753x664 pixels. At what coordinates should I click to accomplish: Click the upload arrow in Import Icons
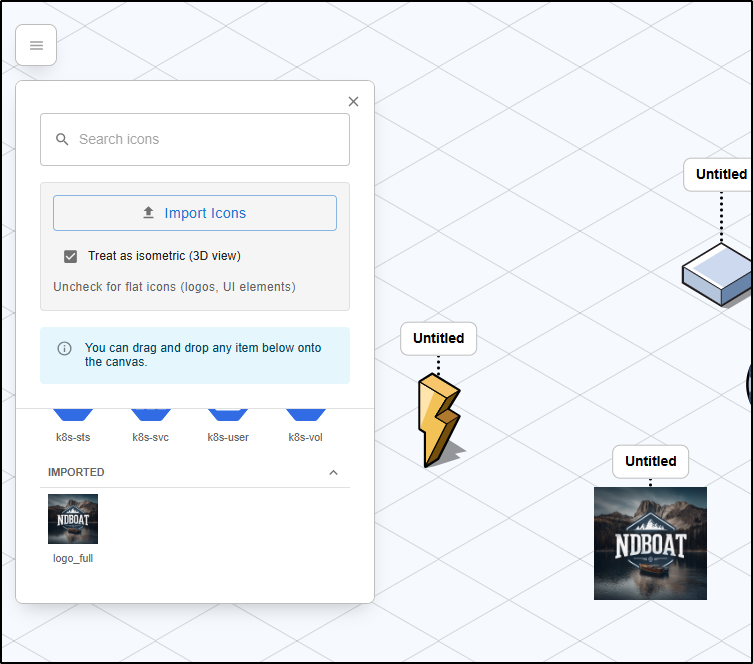(148, 213)
